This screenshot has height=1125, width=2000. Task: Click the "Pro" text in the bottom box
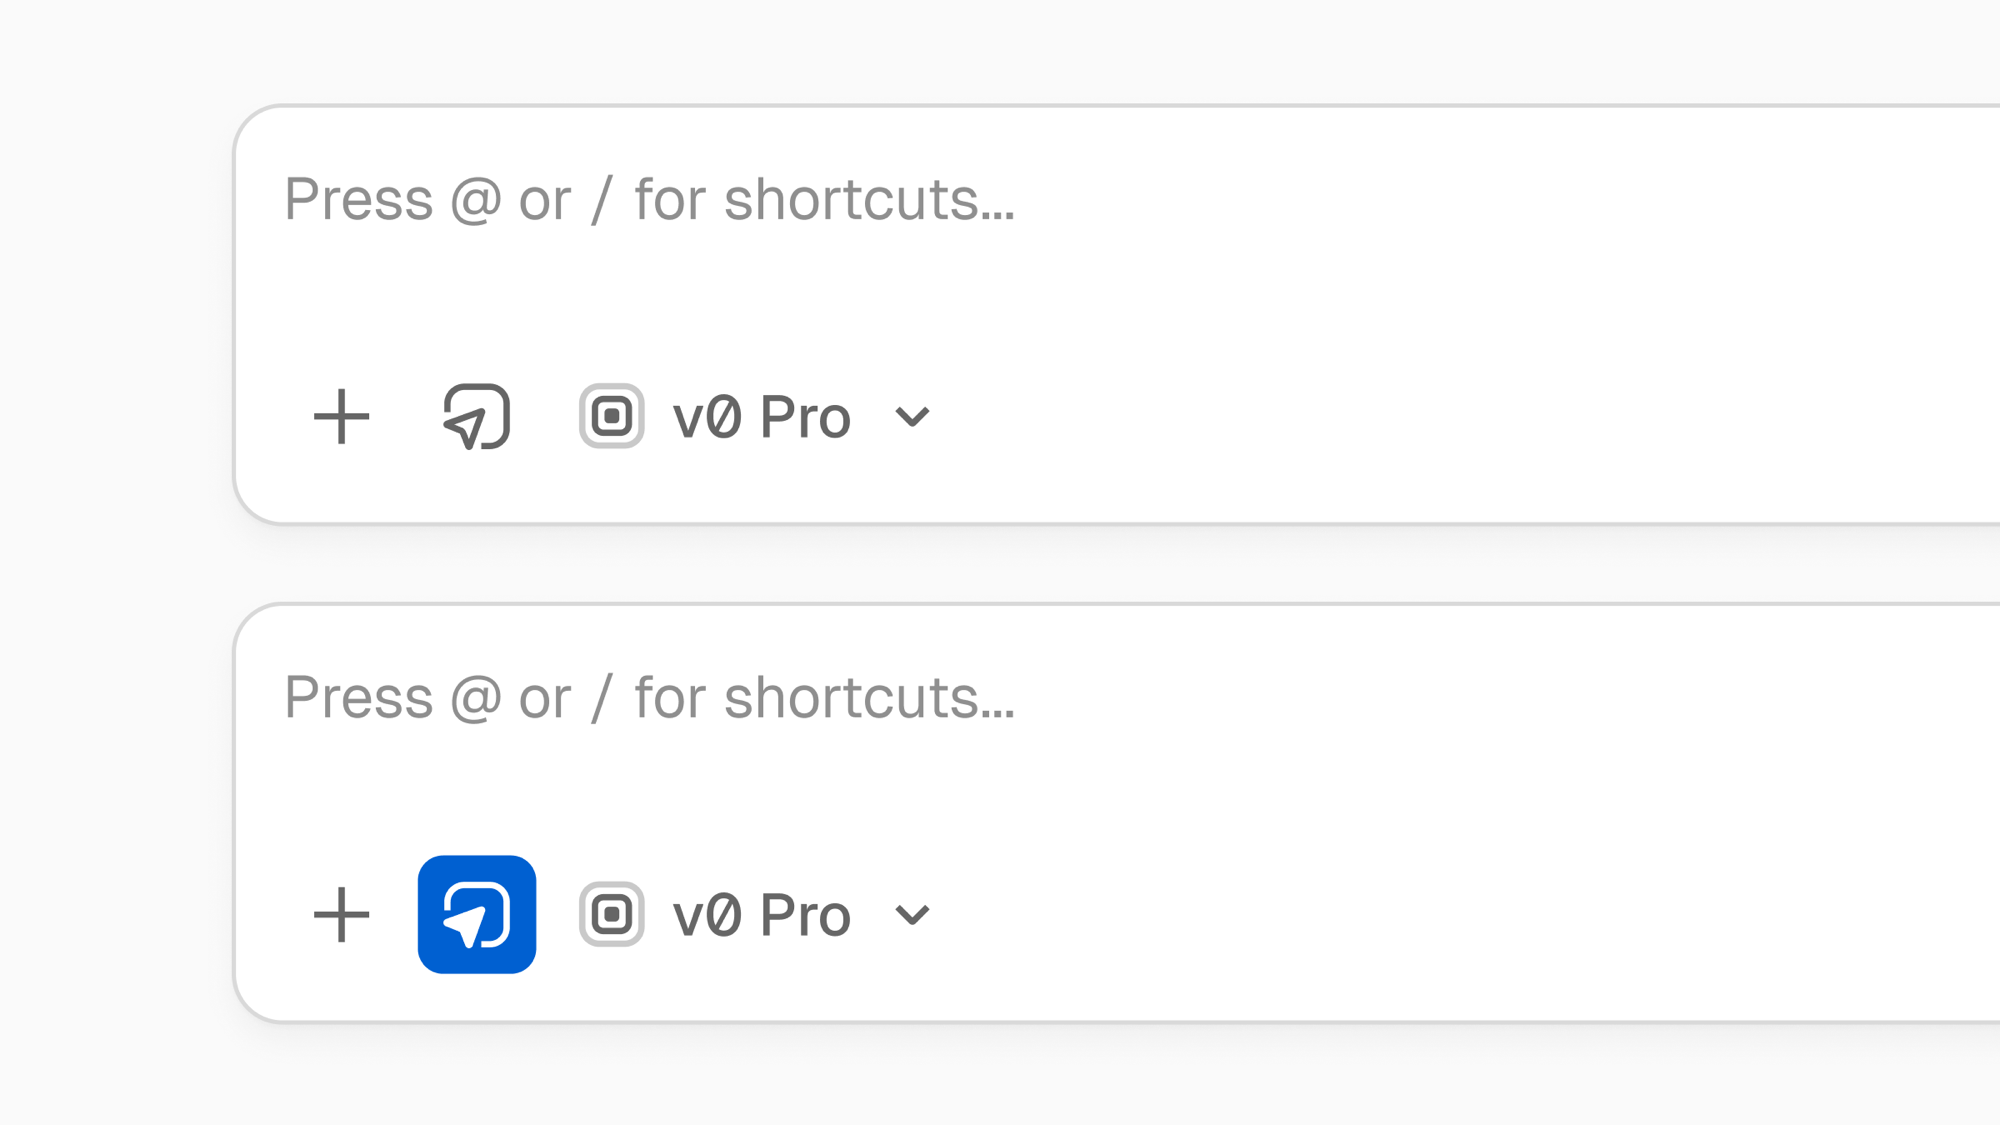click(805, 914)
